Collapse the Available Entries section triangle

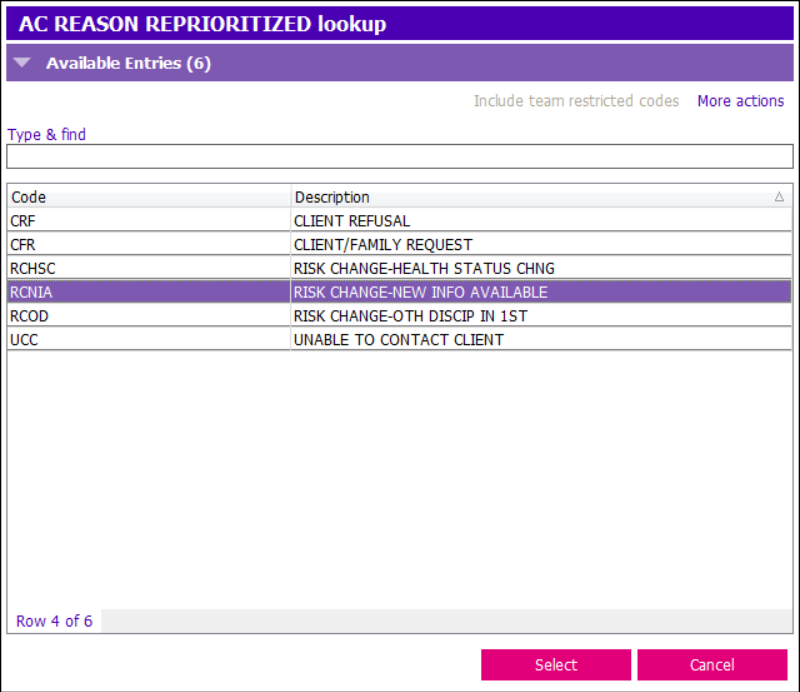[22, 62]
